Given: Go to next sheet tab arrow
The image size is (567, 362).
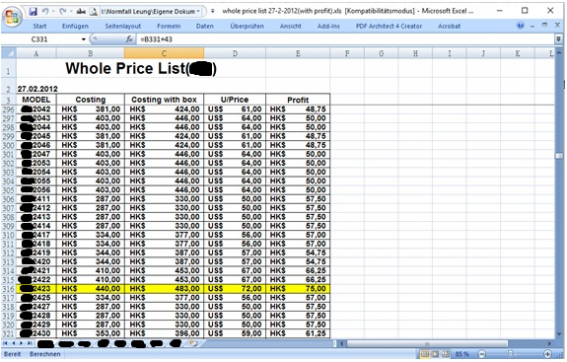Looking at the screenshot, I should coord(21,343).
